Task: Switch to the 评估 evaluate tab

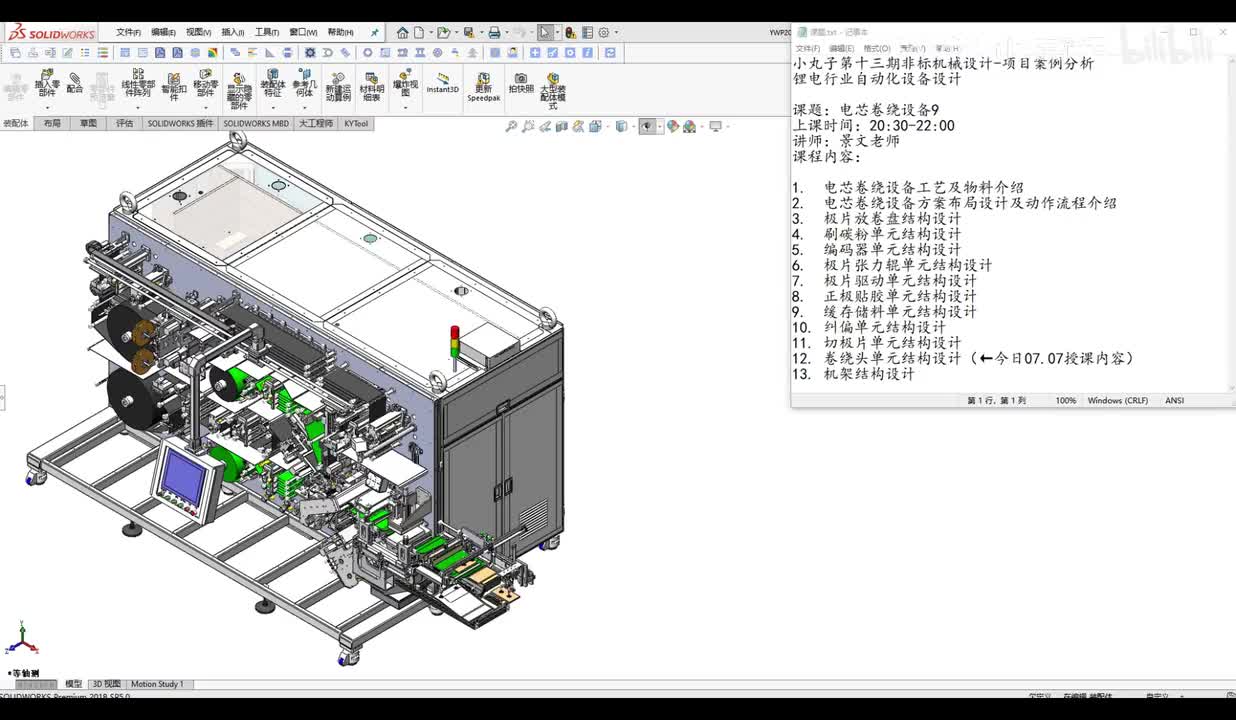Action: click(x=124, y=124)
